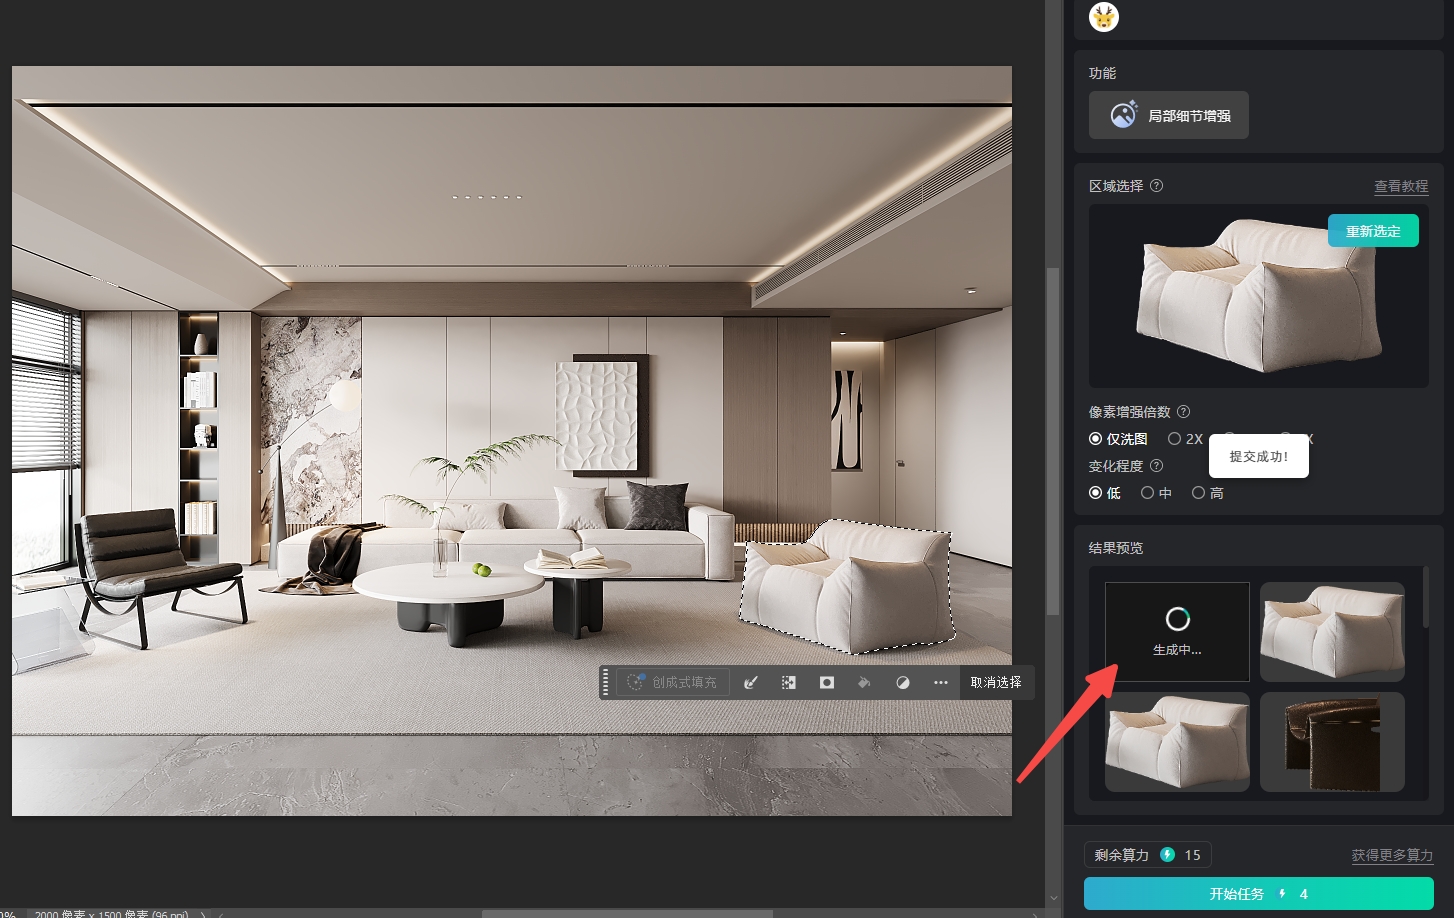The image size is (1454, 918).
Task: Click the selected sofa region preview
Action: pos(1259,296)
